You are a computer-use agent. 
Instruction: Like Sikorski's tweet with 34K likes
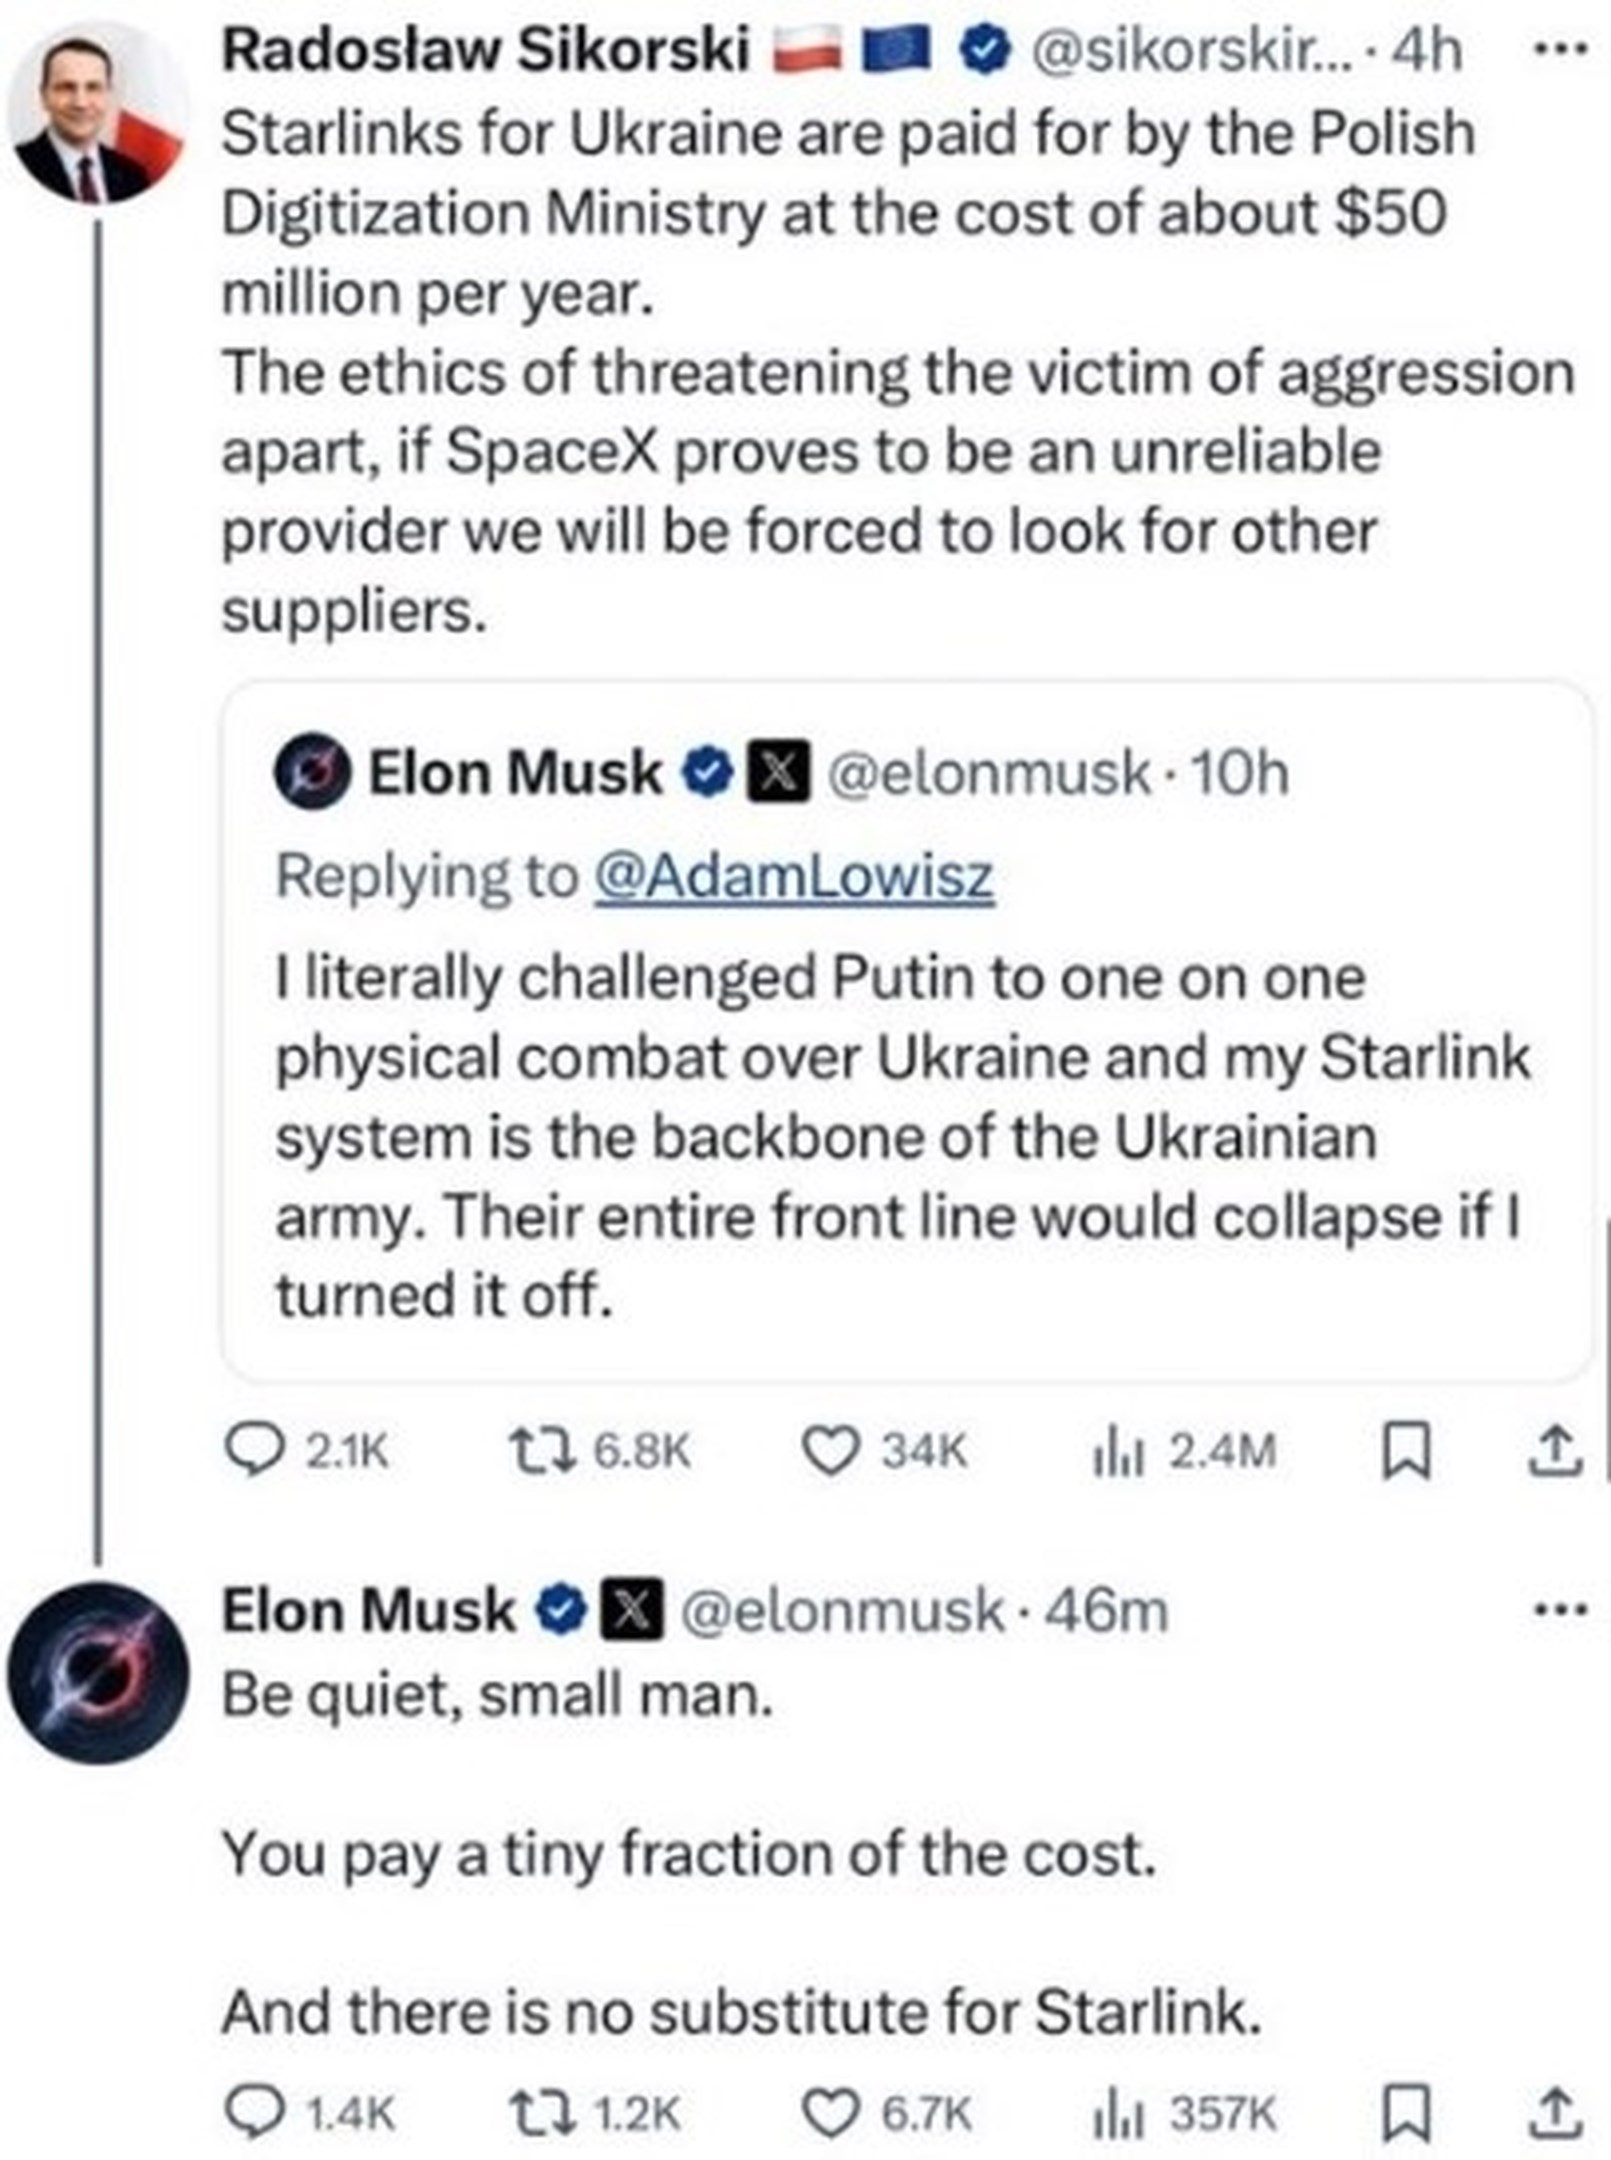(x=830, y=1452)
